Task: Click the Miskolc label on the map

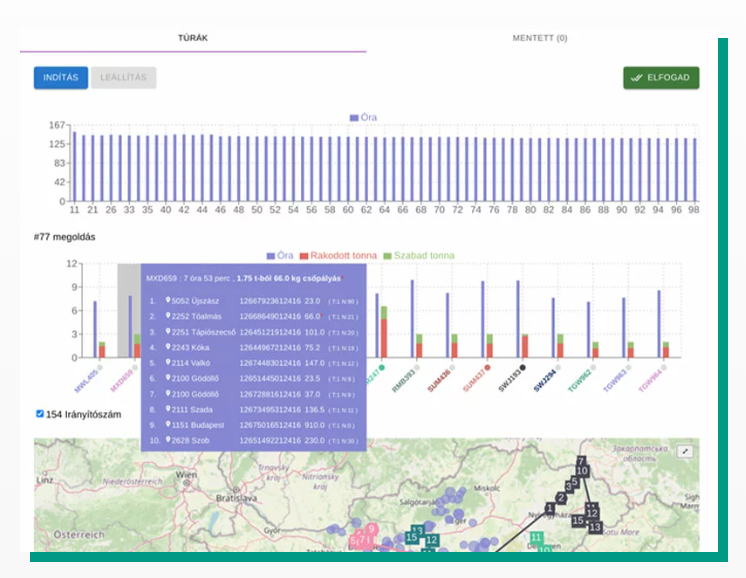Action: [x=487, y=488]
